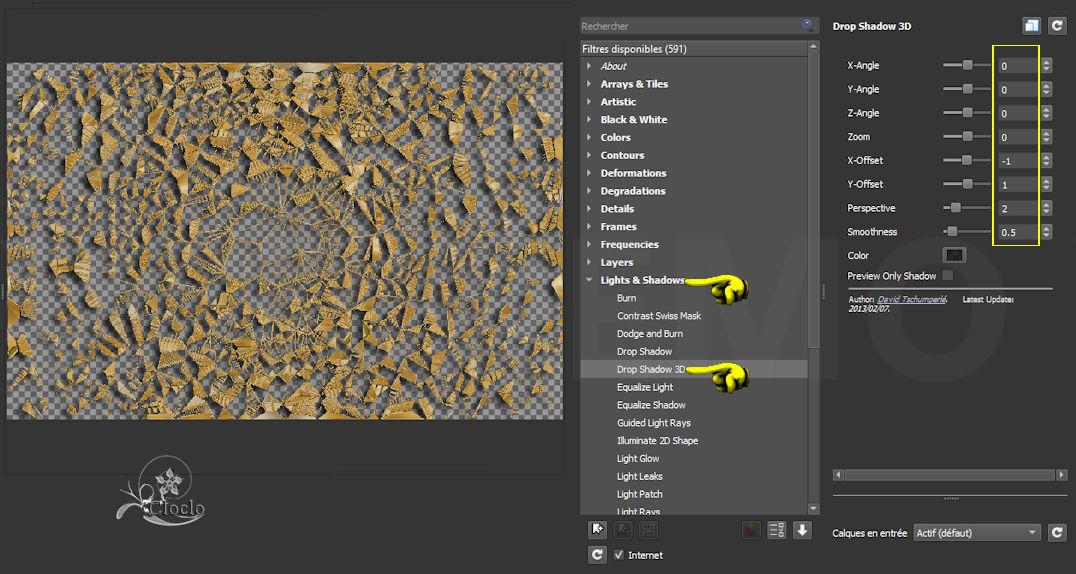
Task: Open the David Tschumperlé author link
Action: pos(914,299)
